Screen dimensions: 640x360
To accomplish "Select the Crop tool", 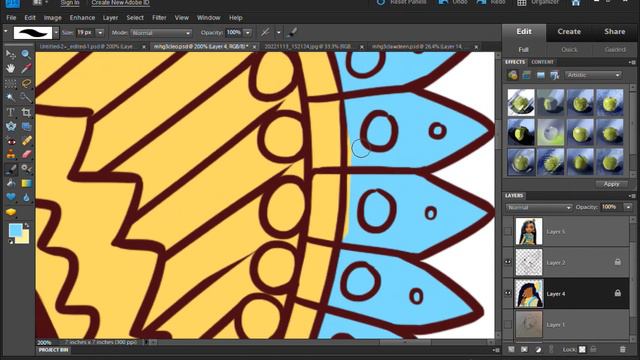I will pos(26,112).
